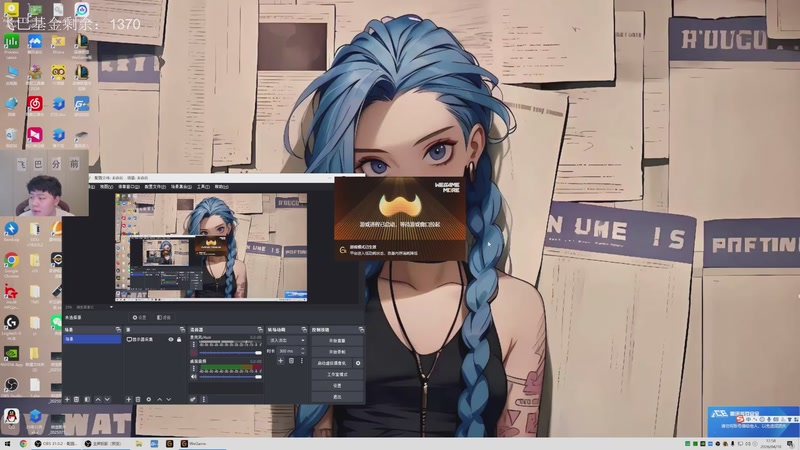This screenshot has height=450, width=800.
Task: Adjust desktop audio volume slider in mixer
Action: pyautogui.click(x=230, y=377)
